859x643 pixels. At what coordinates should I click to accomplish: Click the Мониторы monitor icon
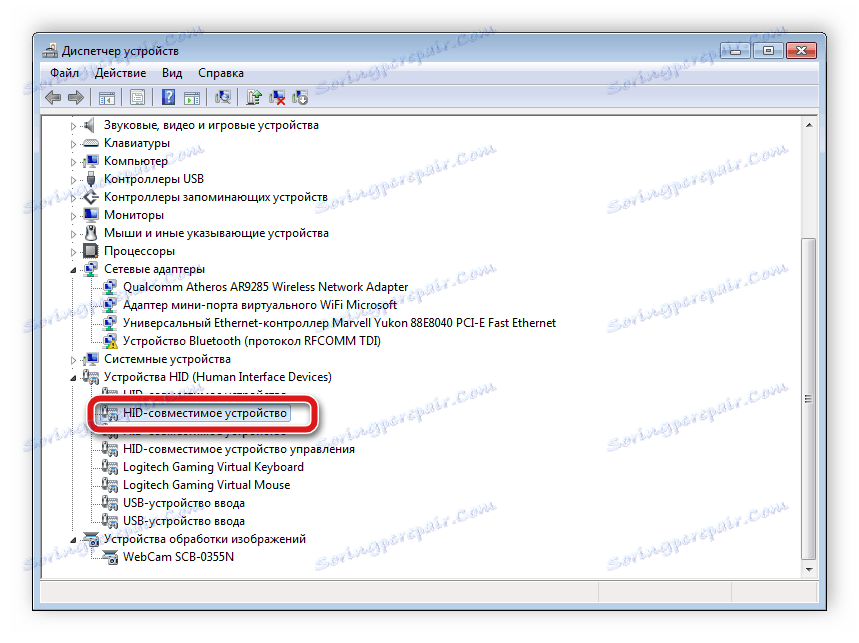click(90, 215)
